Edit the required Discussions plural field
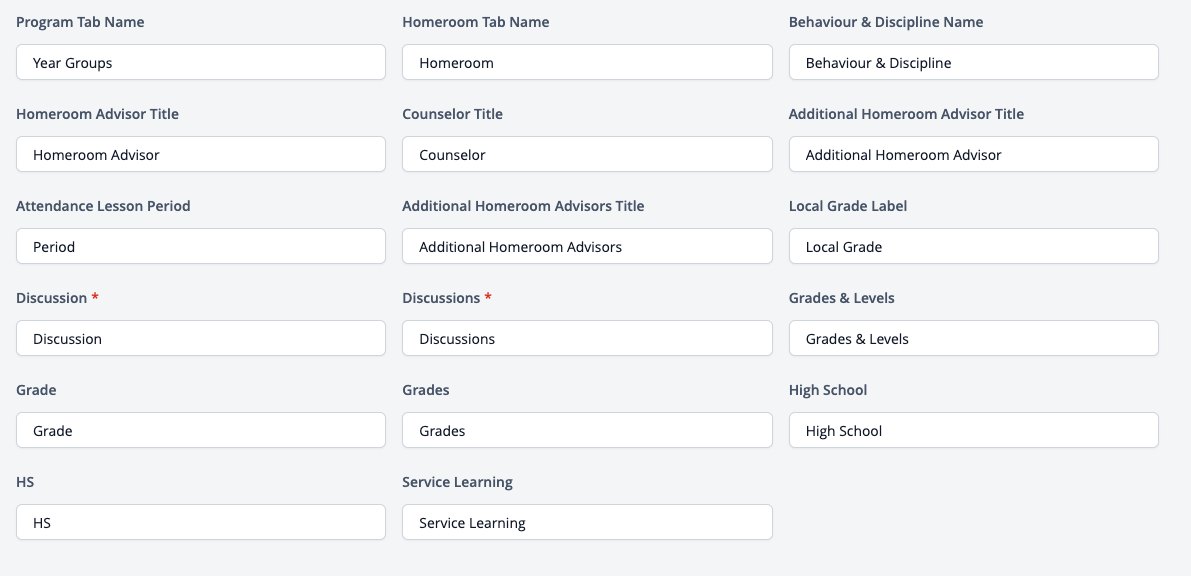This screenshot has width=1191, height=576. [x=587, y=338]
